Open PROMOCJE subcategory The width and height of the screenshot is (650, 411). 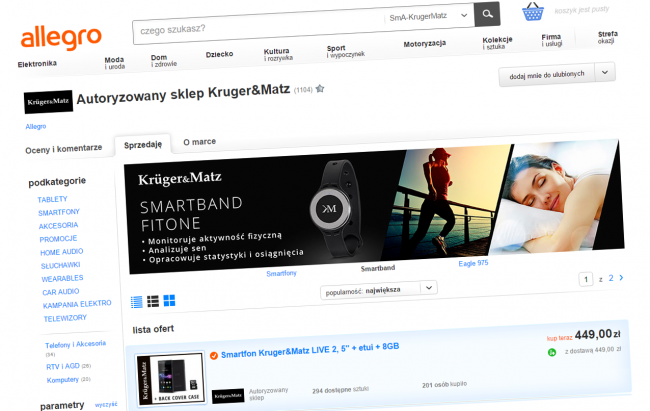click(x=58, y=239)
